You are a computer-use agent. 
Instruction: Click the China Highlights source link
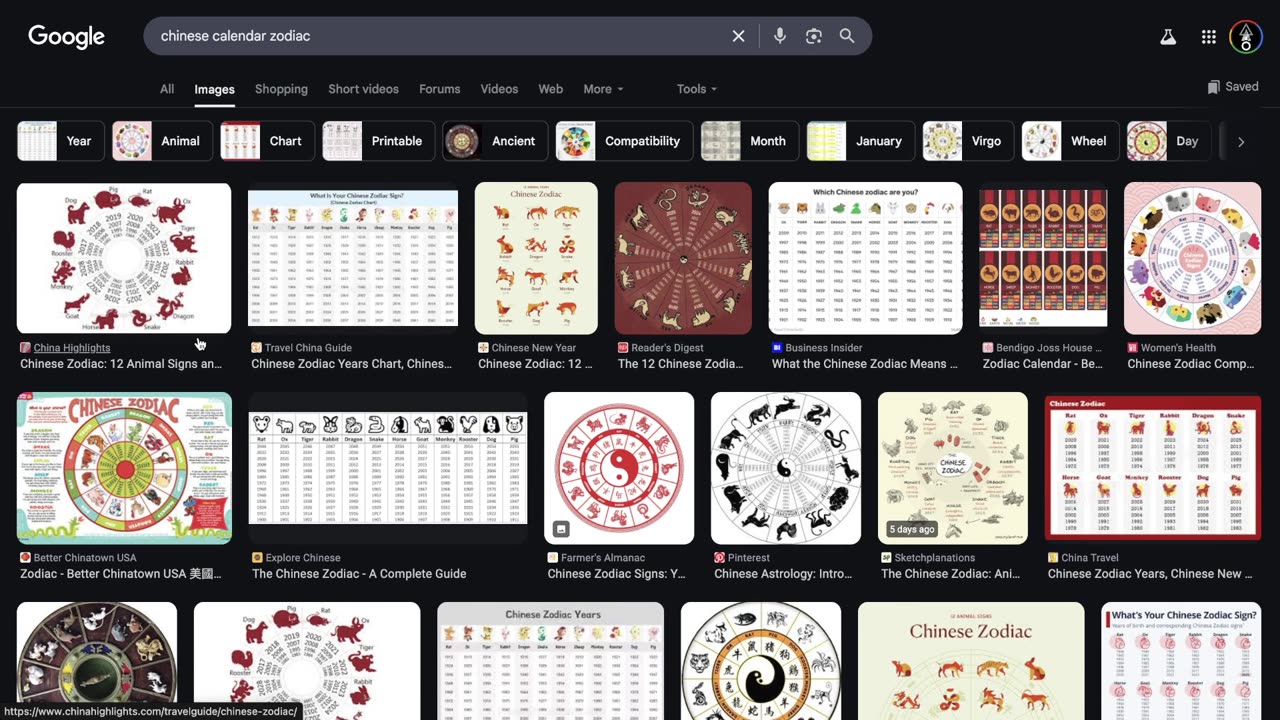[x=72, y=348]
